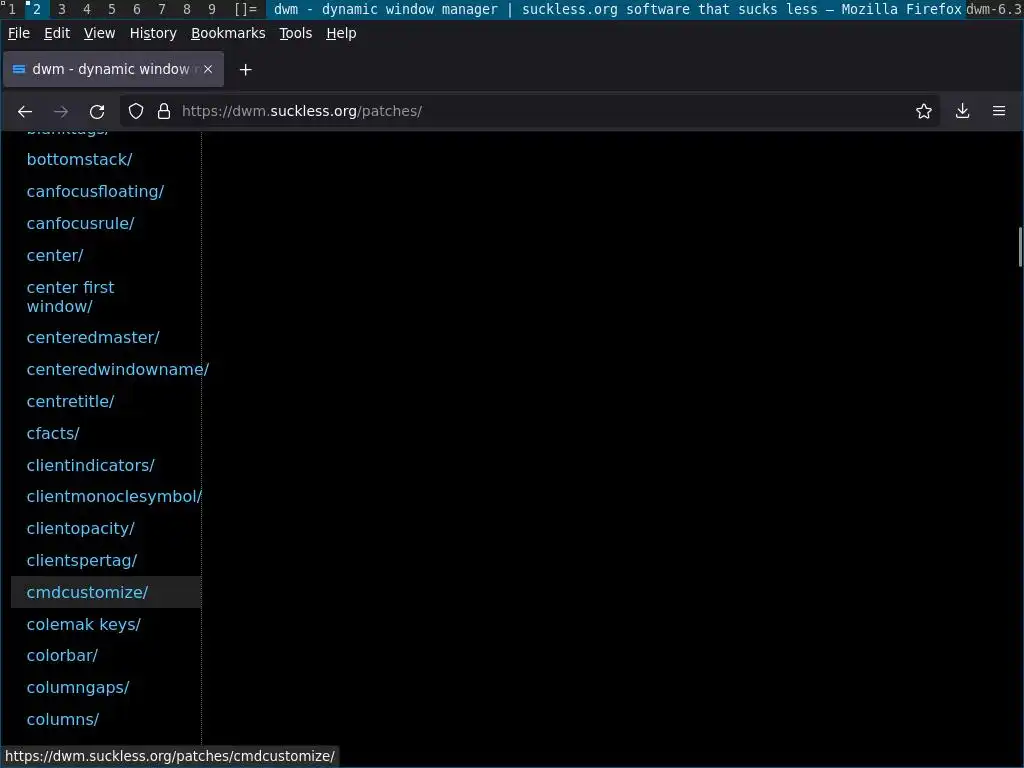The image size is (1024, 768).
Task: Switch to dwm tag 9
Action: coord(212,9)
